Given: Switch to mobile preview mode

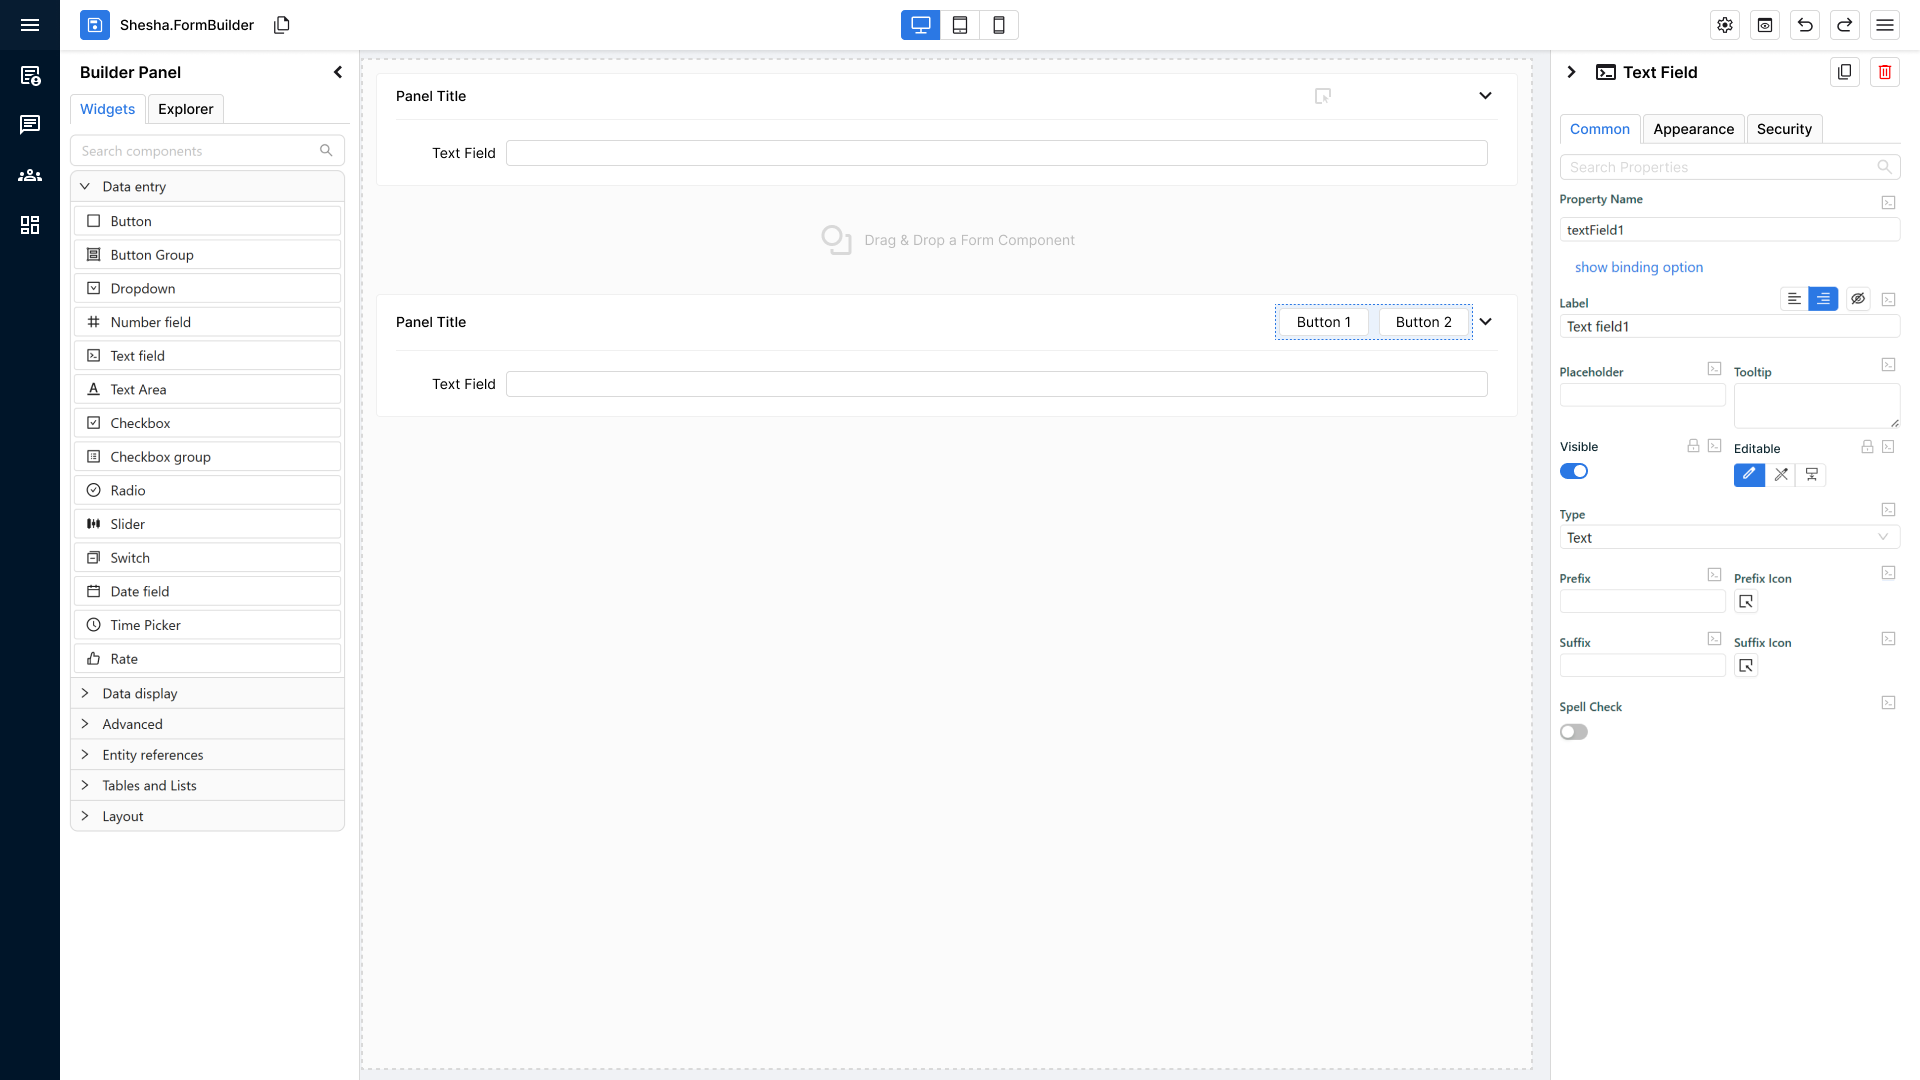Looking at the screenshot, I should [x=998, y=25].
